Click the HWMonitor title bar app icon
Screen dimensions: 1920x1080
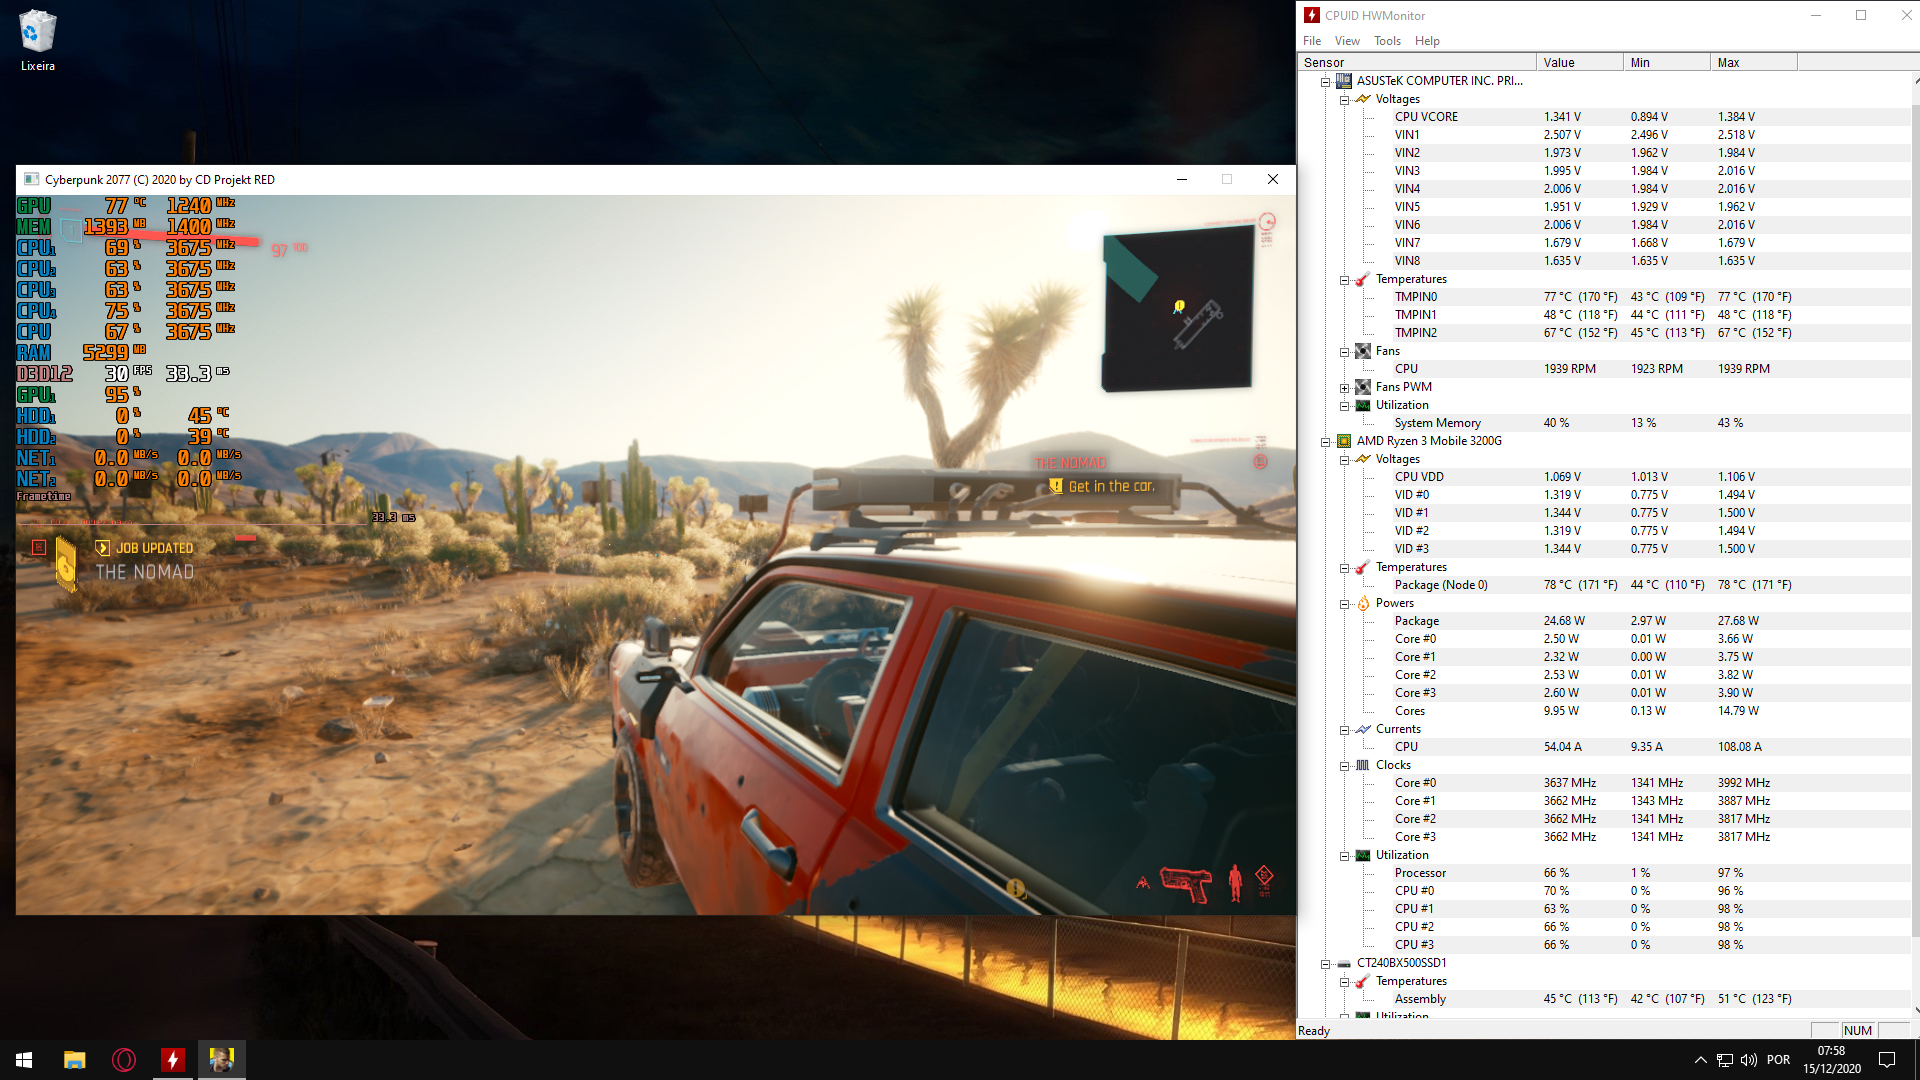click(x=1312, y=15)
